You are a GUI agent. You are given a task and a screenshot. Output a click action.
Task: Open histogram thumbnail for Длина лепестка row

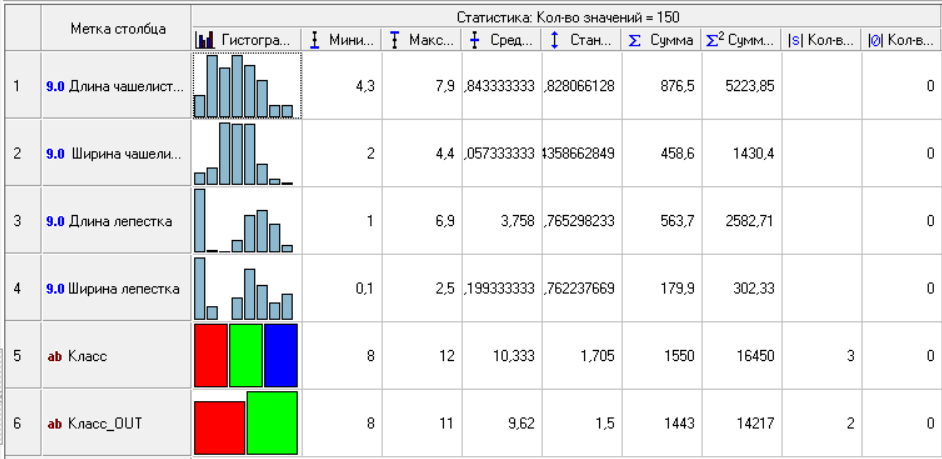click(x=247, y=220)
